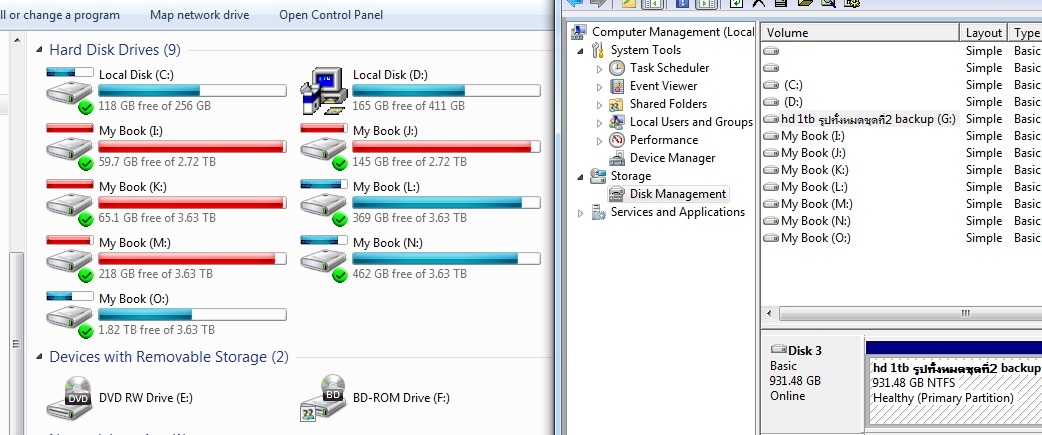Sort by the Volume column header
Screen dimensions: 1042x435
858,33
